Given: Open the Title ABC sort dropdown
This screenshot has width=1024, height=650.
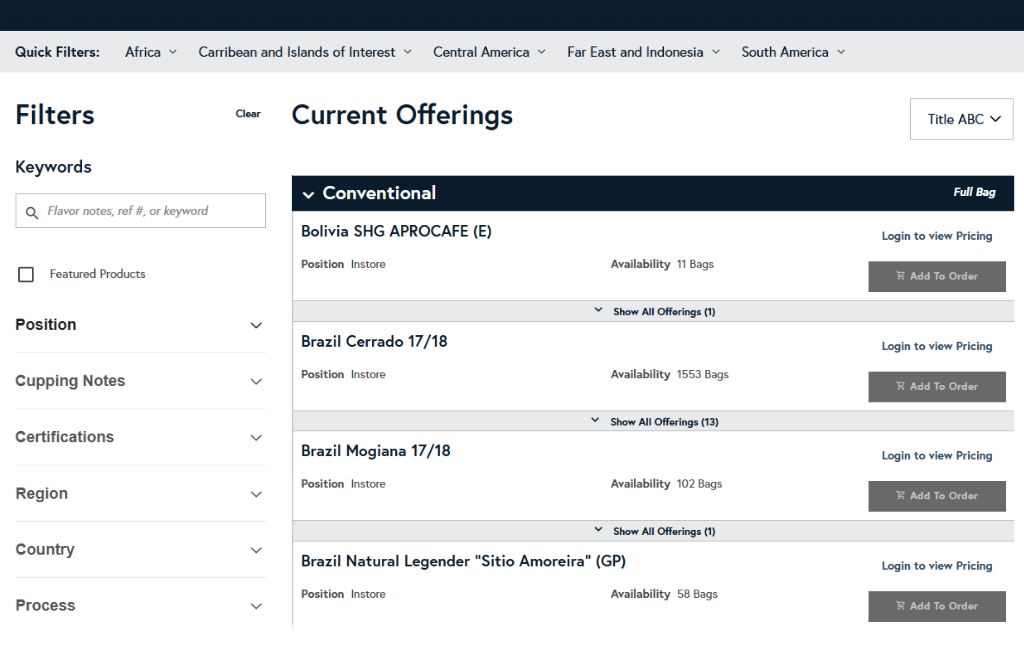Looking at the screenshot, I should 961,119.
